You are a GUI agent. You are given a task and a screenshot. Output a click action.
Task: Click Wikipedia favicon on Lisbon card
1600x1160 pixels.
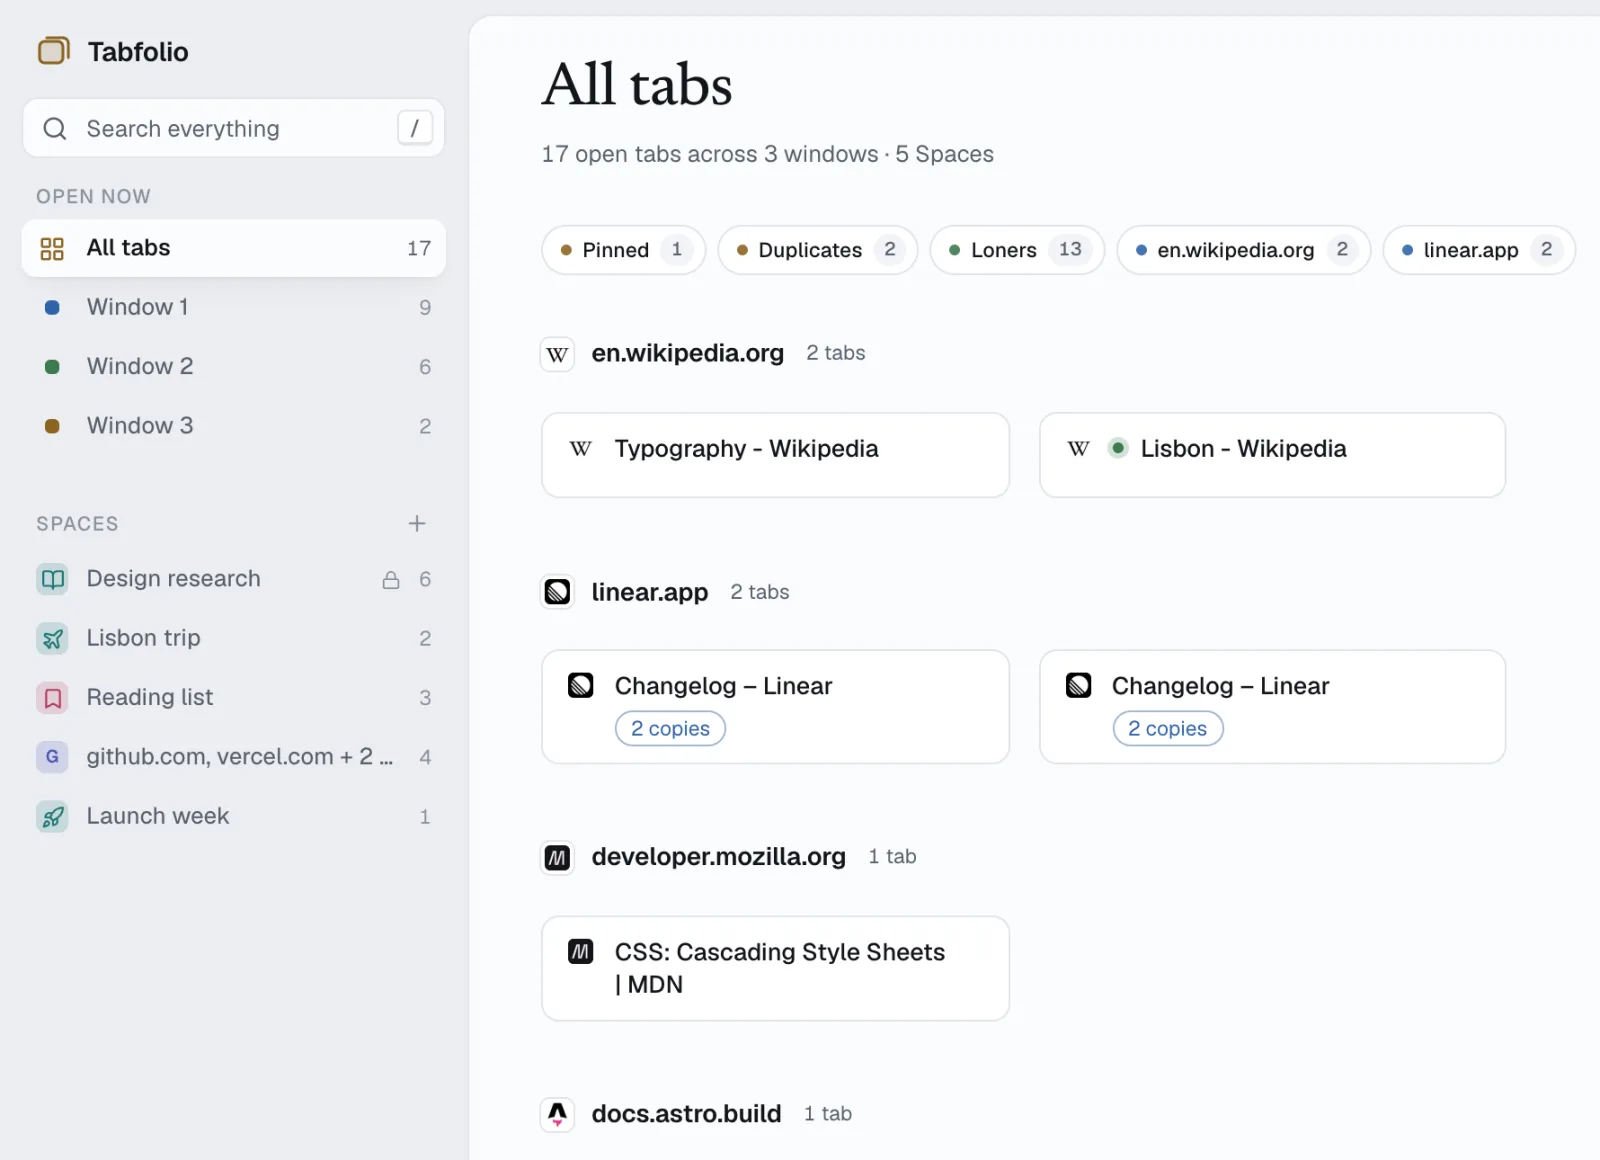pyautogui.click(x=1079, y=449)
